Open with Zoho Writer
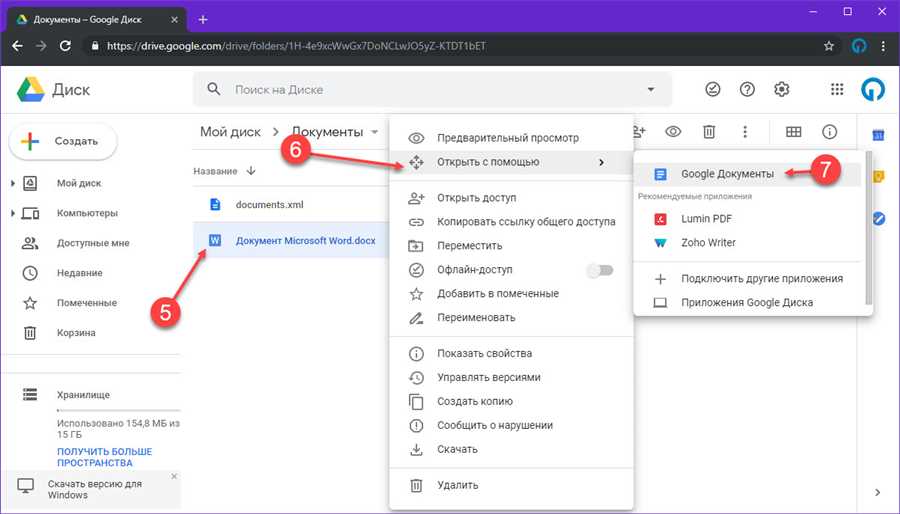The width and height of the screenshot is (900, 514). coord(748,243)
